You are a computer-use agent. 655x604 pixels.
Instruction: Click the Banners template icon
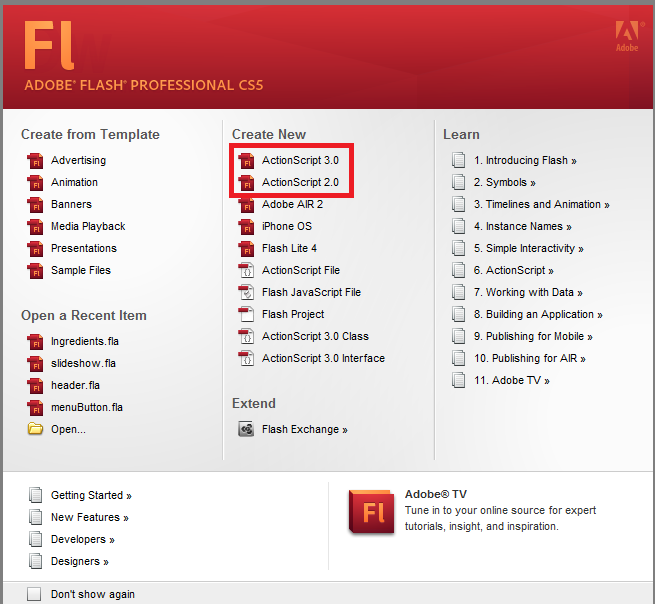point(36,205)
